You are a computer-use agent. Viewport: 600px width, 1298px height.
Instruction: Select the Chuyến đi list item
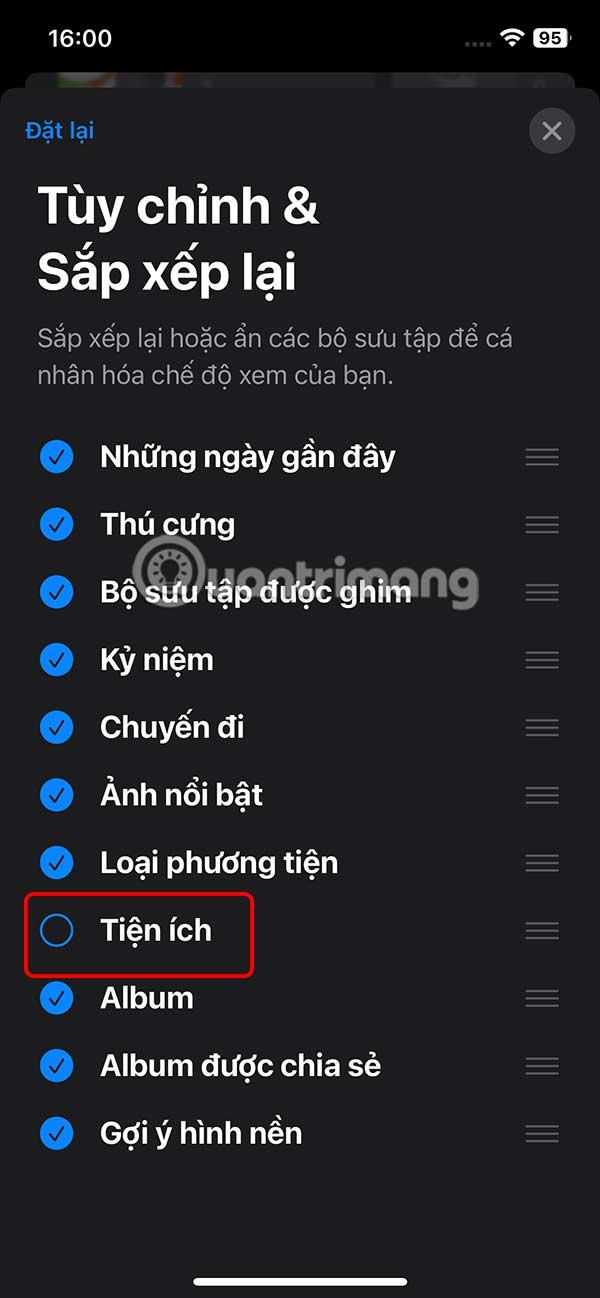click(x=300, y=728)
